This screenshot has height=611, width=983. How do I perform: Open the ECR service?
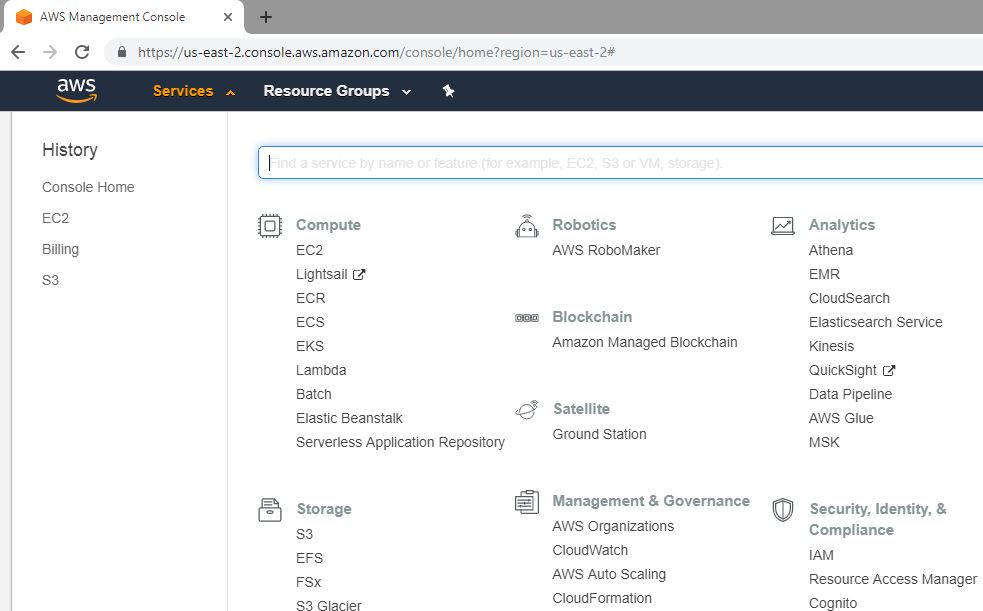(x=310, y=298)
